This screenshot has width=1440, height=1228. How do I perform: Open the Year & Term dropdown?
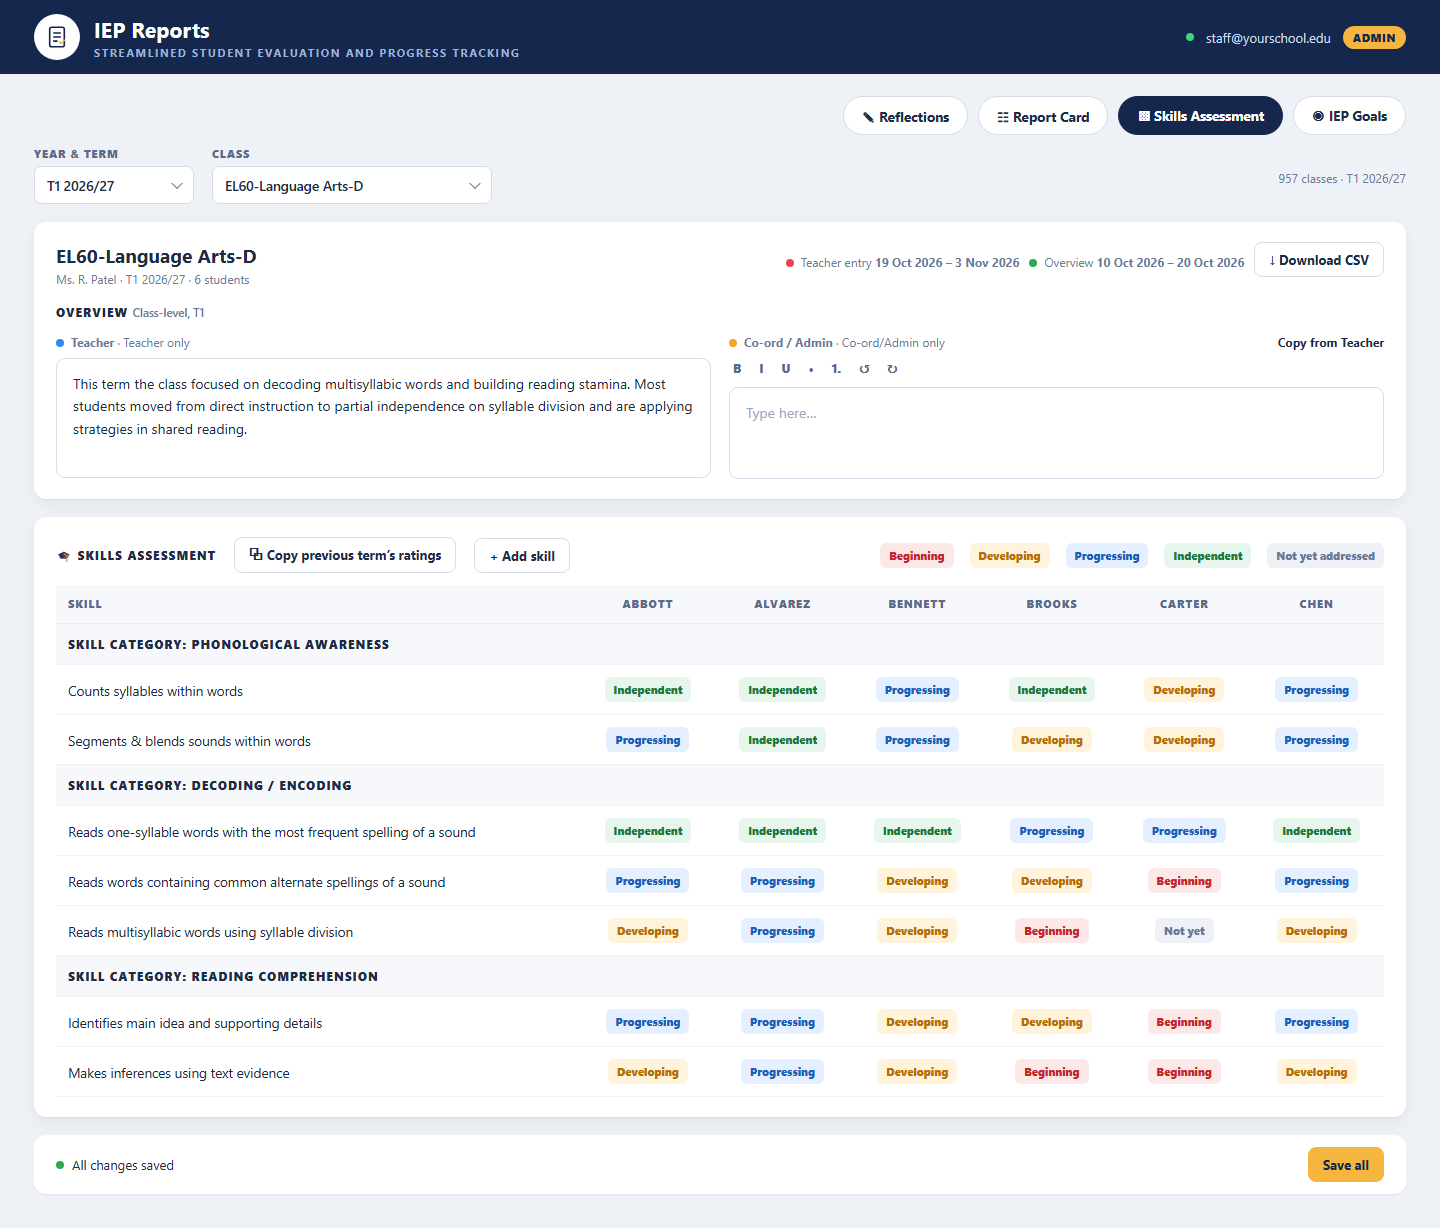pyautogui.click(x=114, y=186)
